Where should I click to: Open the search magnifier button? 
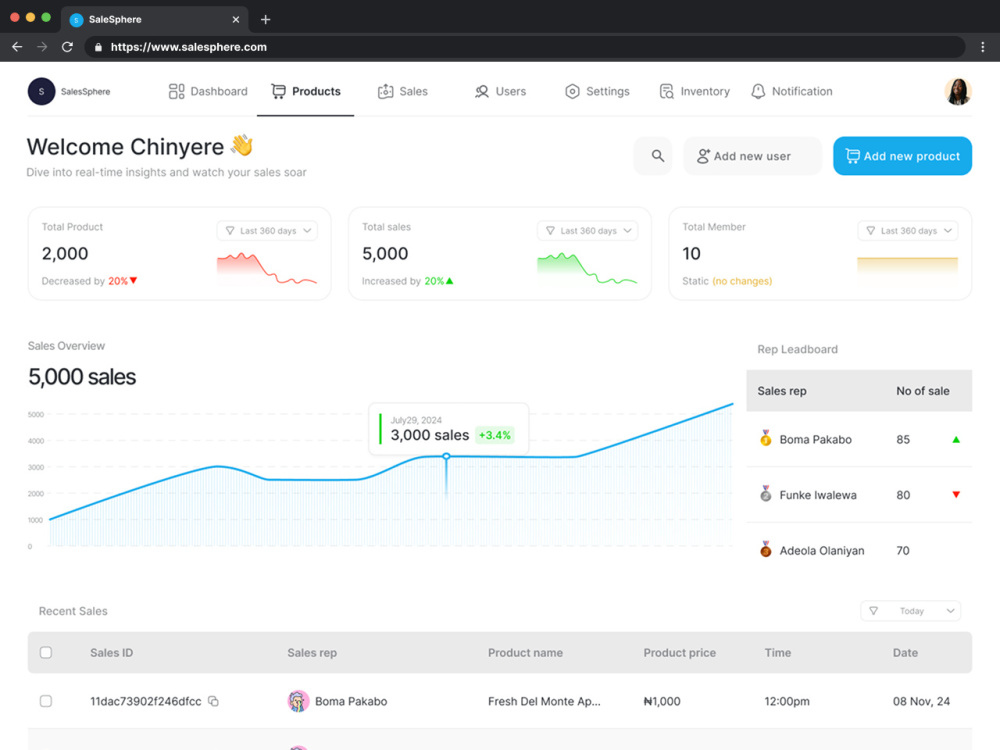pos(653,156)
